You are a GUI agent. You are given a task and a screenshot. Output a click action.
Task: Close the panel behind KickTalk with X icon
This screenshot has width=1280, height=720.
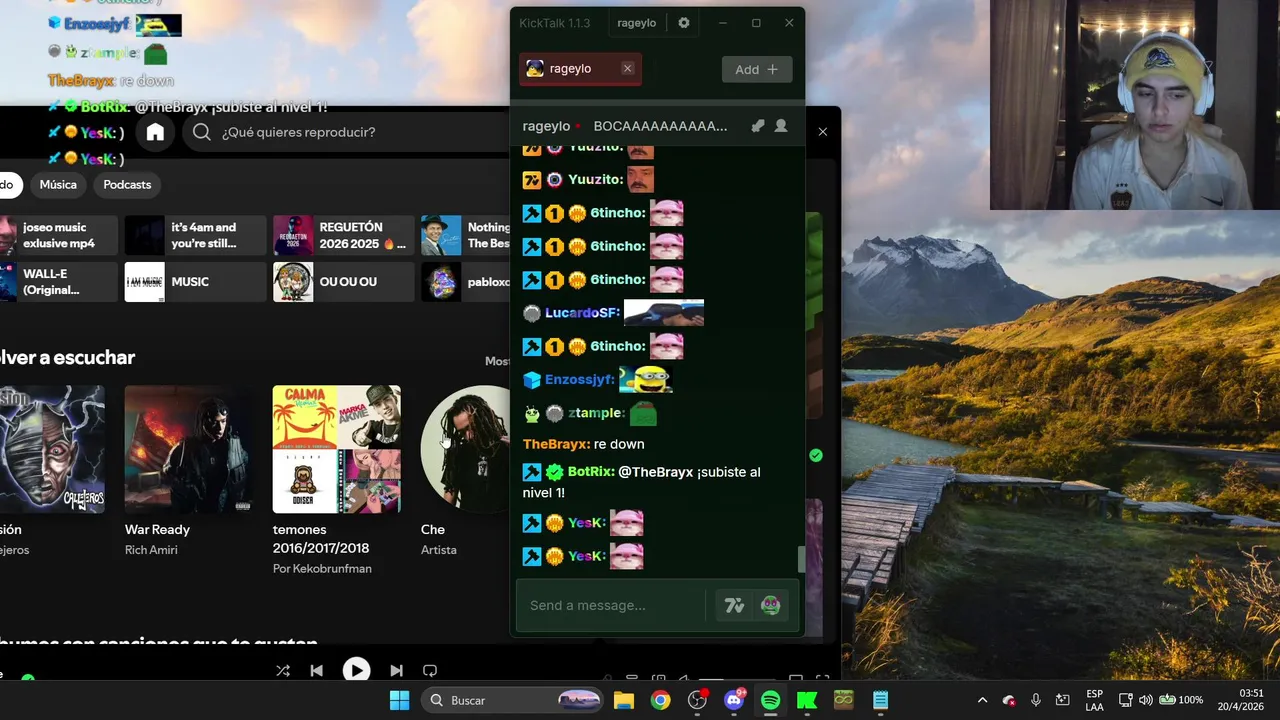823,131
